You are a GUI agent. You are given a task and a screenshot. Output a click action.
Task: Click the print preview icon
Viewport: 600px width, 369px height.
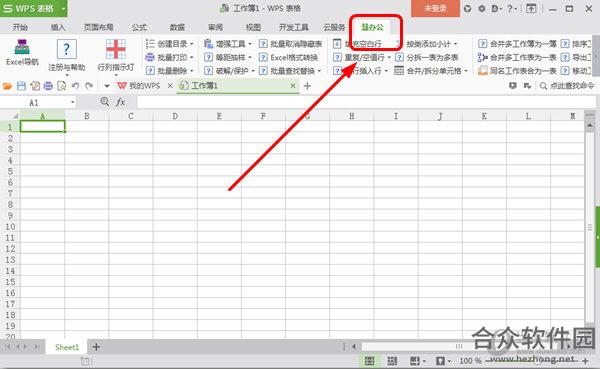coord(62,86)
